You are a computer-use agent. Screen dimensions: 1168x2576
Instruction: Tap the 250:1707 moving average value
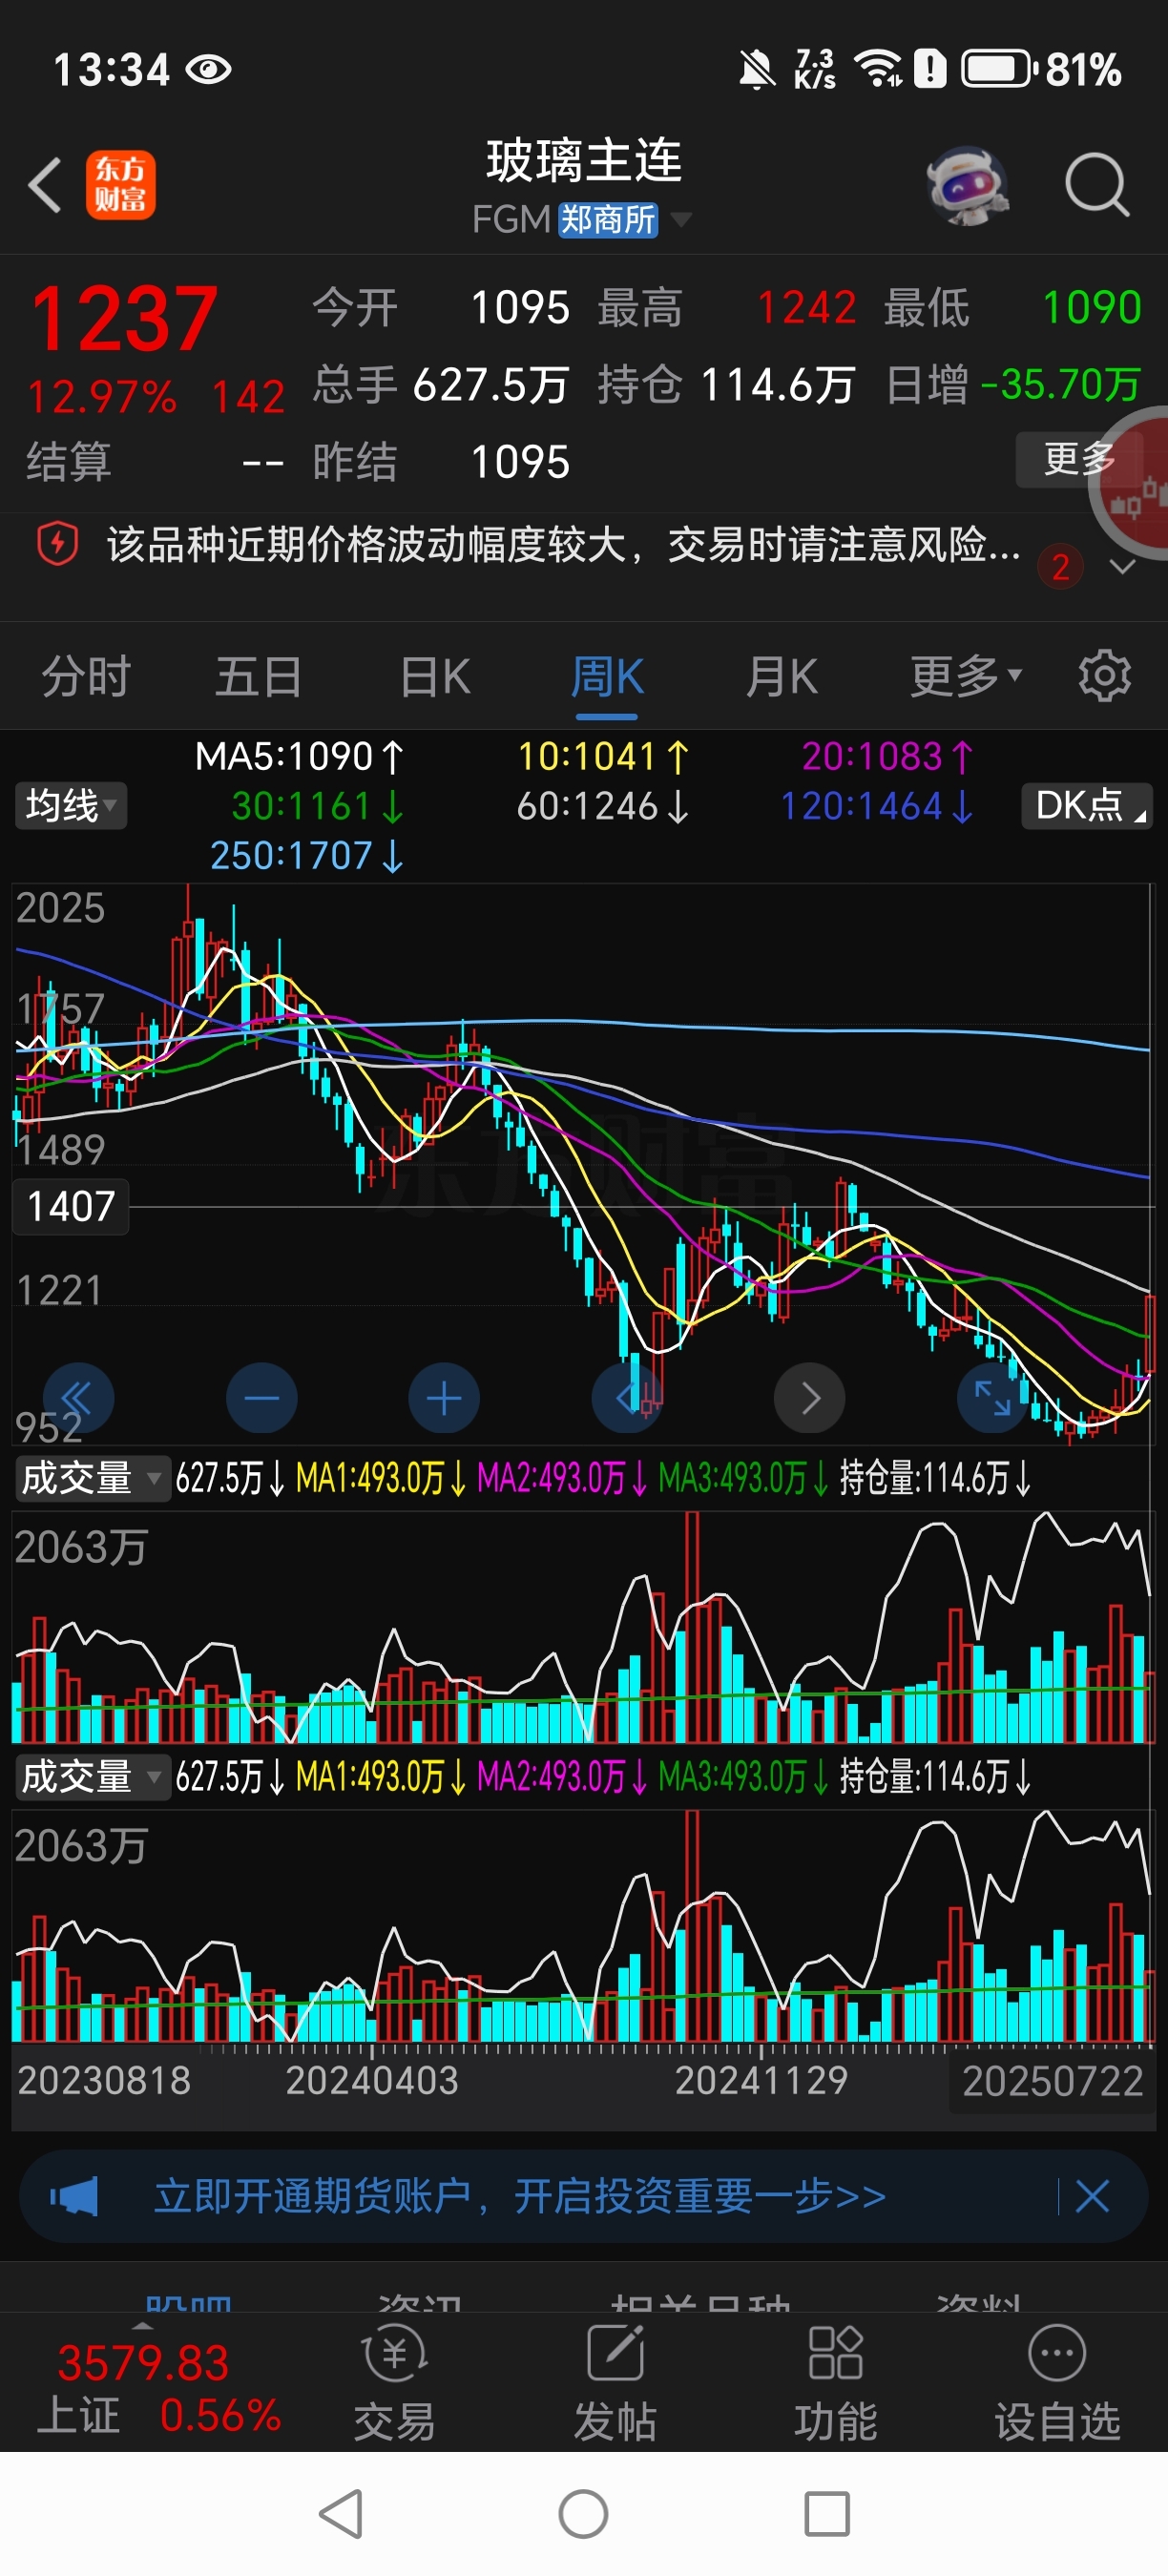[306, 856]
